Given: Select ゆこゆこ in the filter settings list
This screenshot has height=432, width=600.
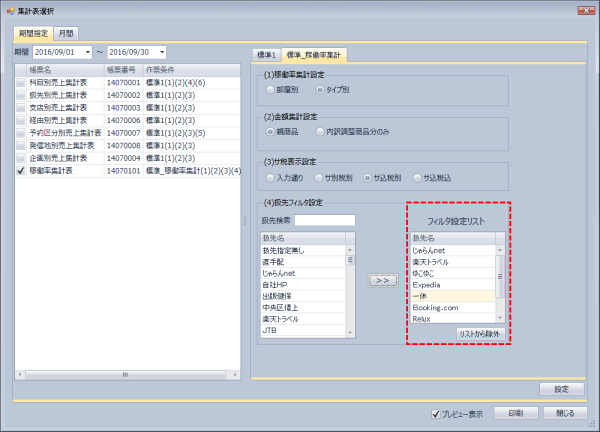Looking at the screenshot, I should click(x=453, y=273).
